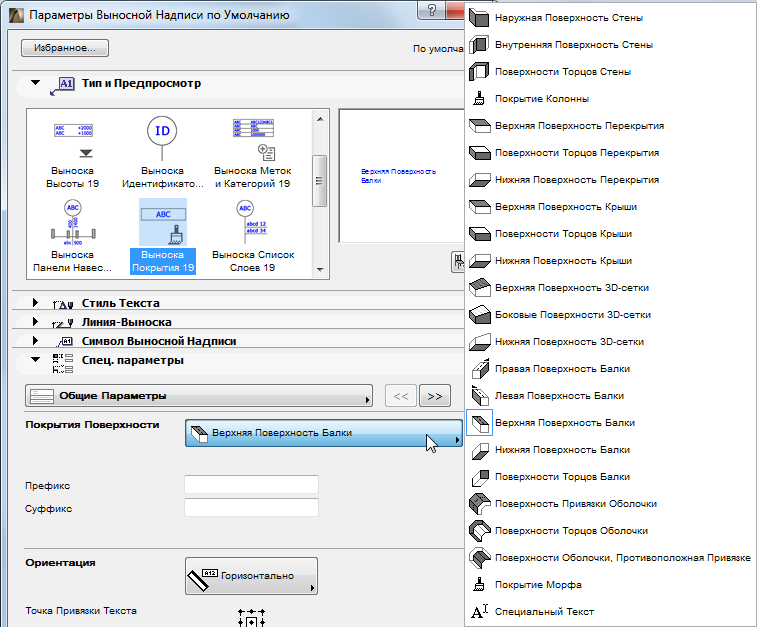Click the Боковые Поверхности 3D-сетки icon
This screenshot has height=627, width=757.
click(x=479, y=315)
